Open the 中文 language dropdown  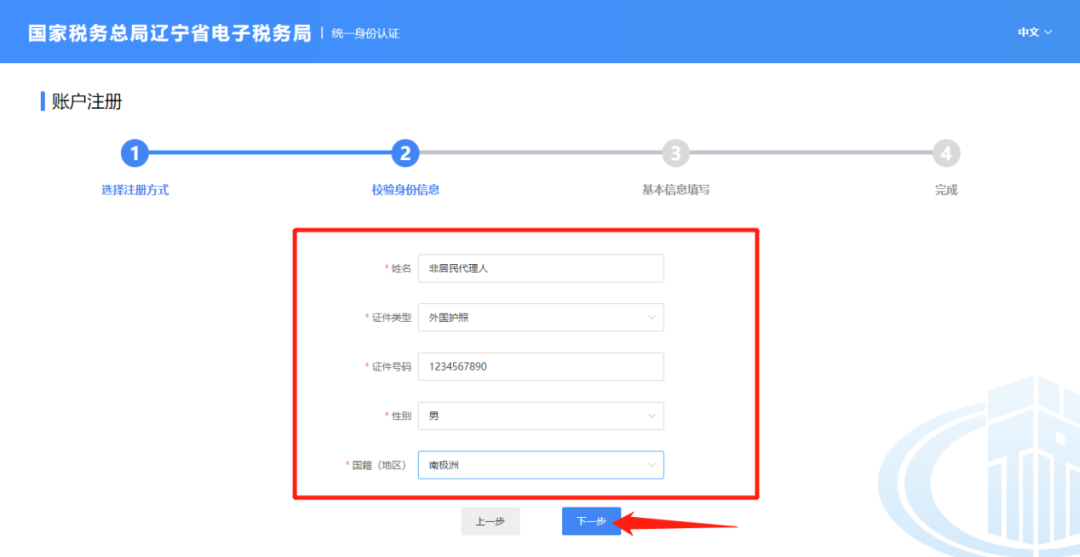coord(1035,32)
